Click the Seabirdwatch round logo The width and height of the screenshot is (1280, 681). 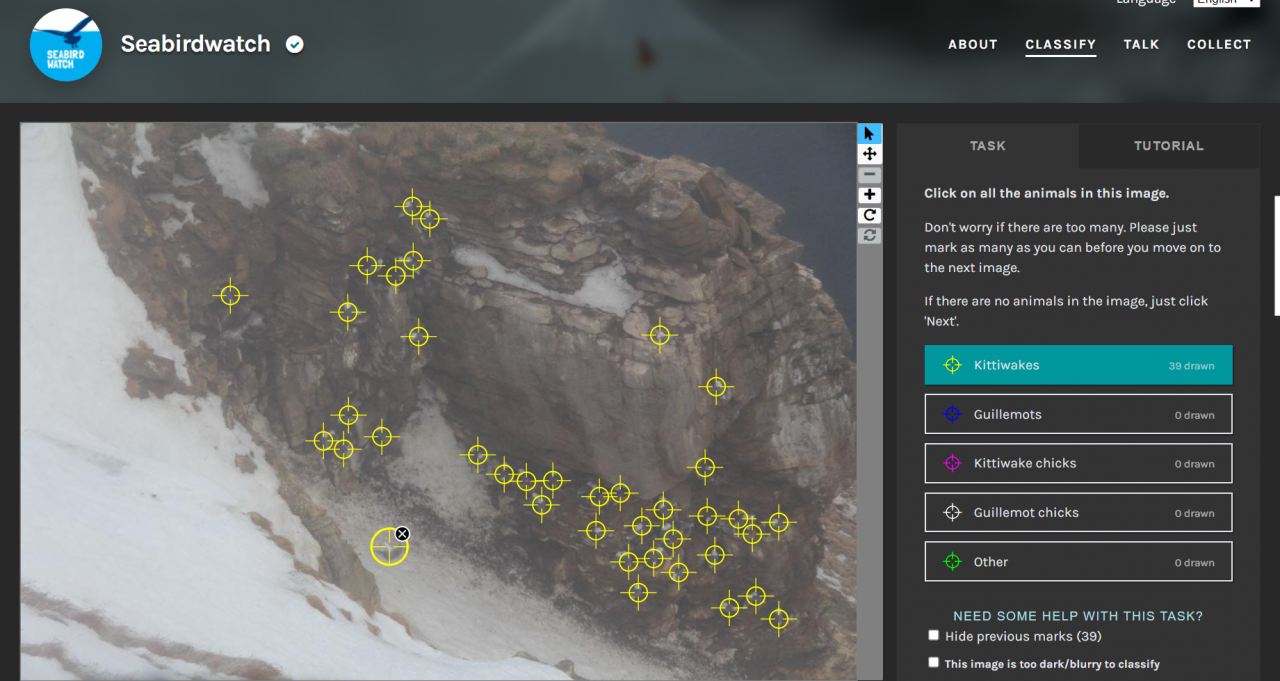tap(66, 45)
